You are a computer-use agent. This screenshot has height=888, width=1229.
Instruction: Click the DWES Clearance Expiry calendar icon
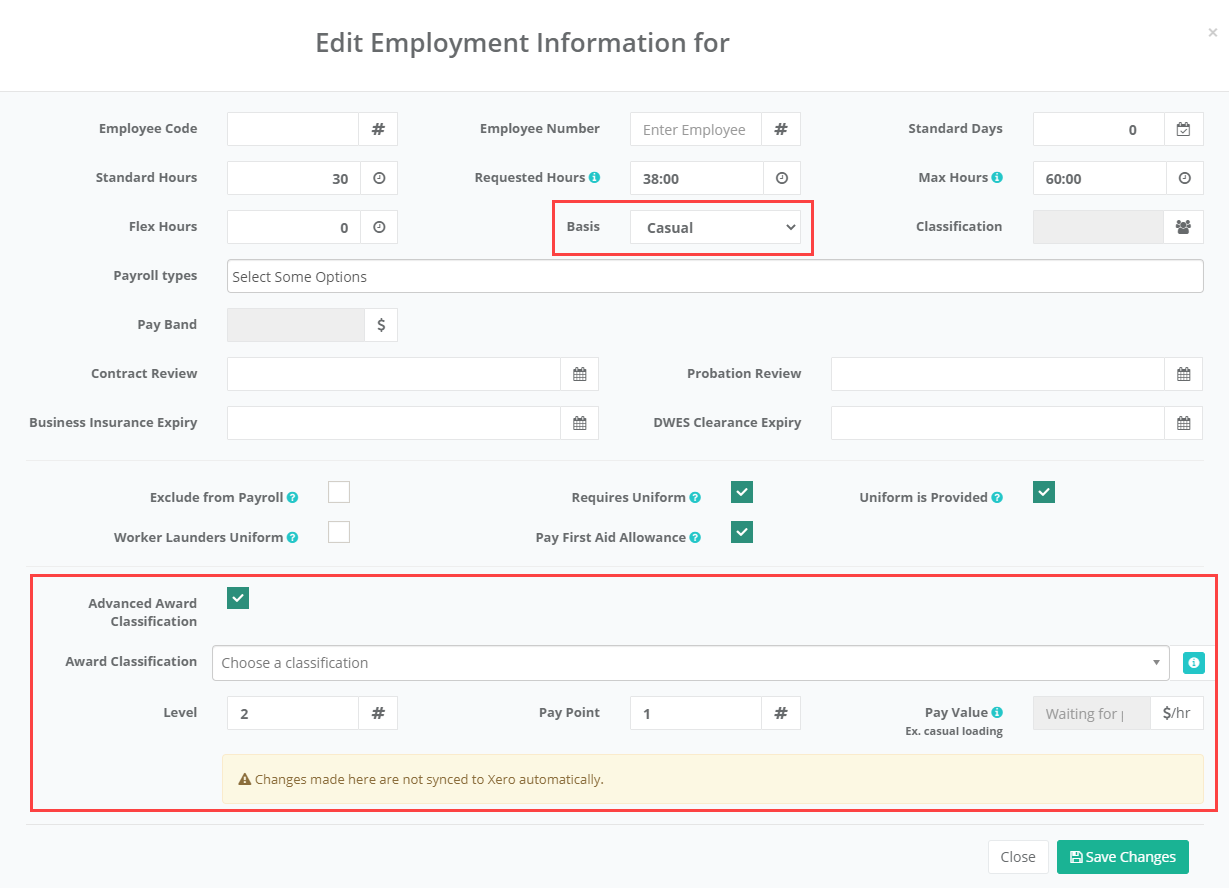tap(1183, 423)
